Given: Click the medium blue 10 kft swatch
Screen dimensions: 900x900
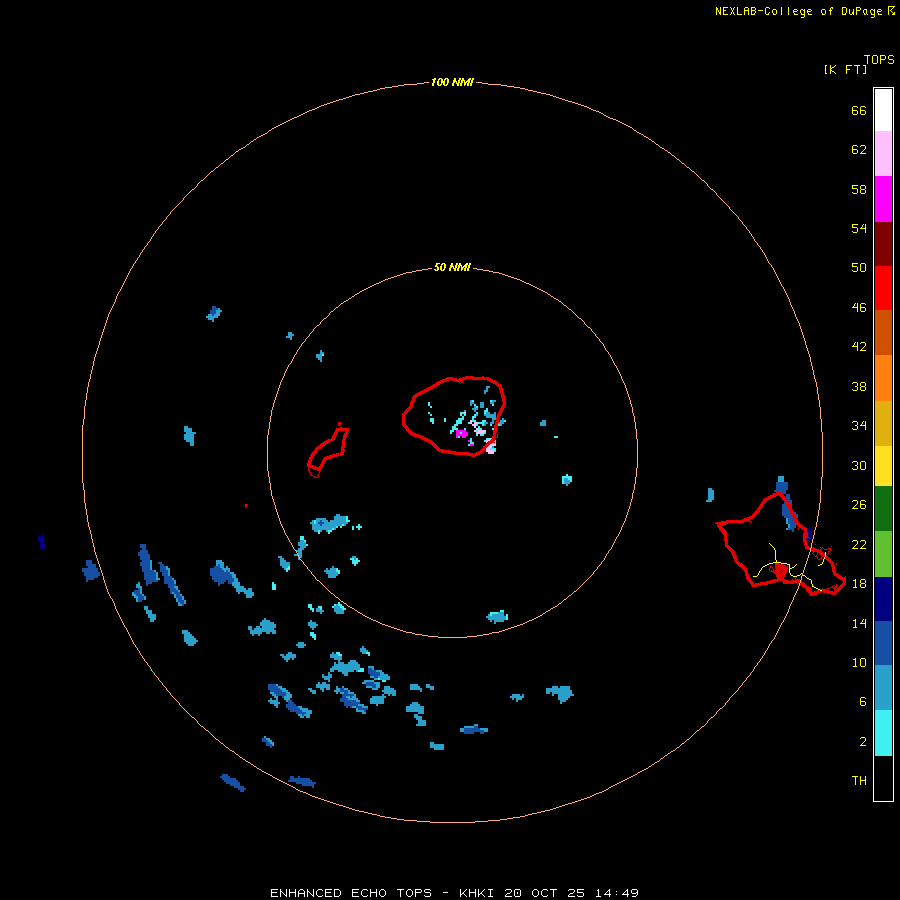Looking at the screenshot, I should 883,643.
